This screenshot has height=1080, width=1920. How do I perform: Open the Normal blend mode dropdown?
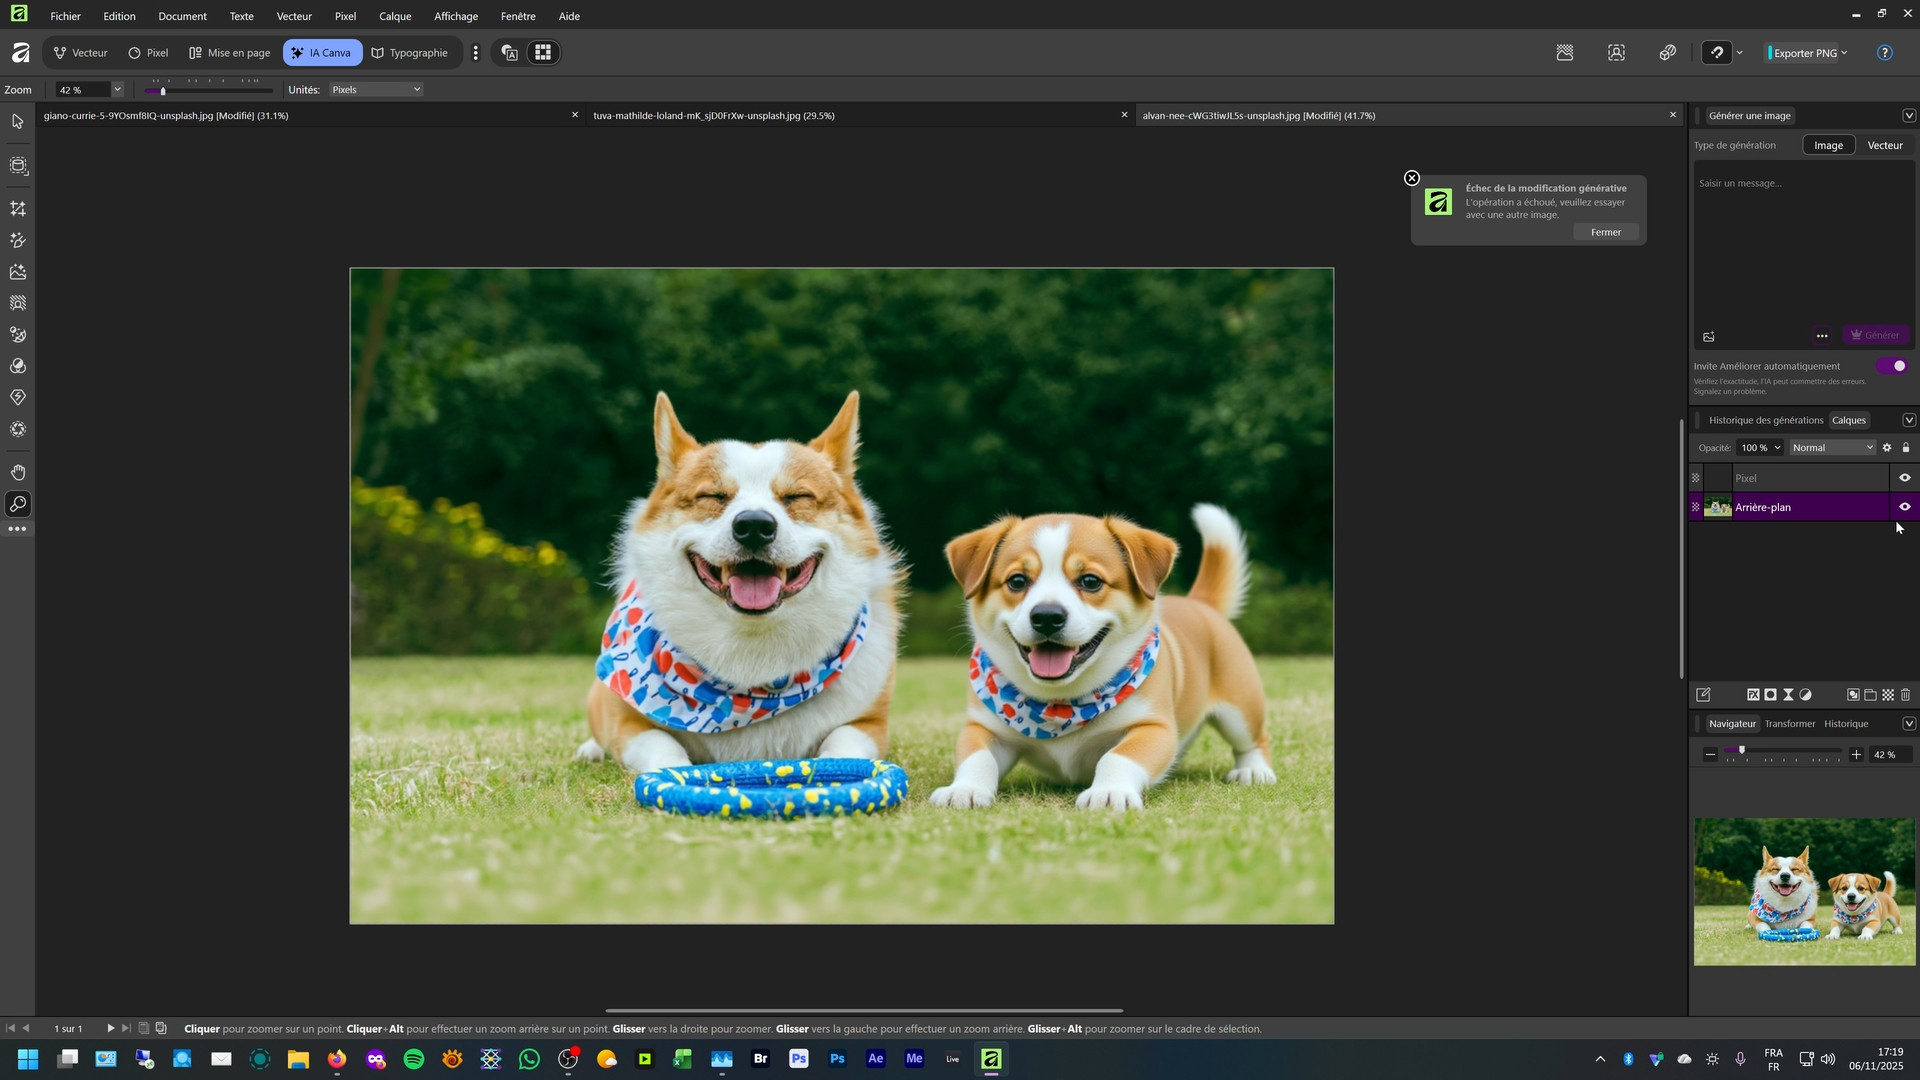point(1832,448)
